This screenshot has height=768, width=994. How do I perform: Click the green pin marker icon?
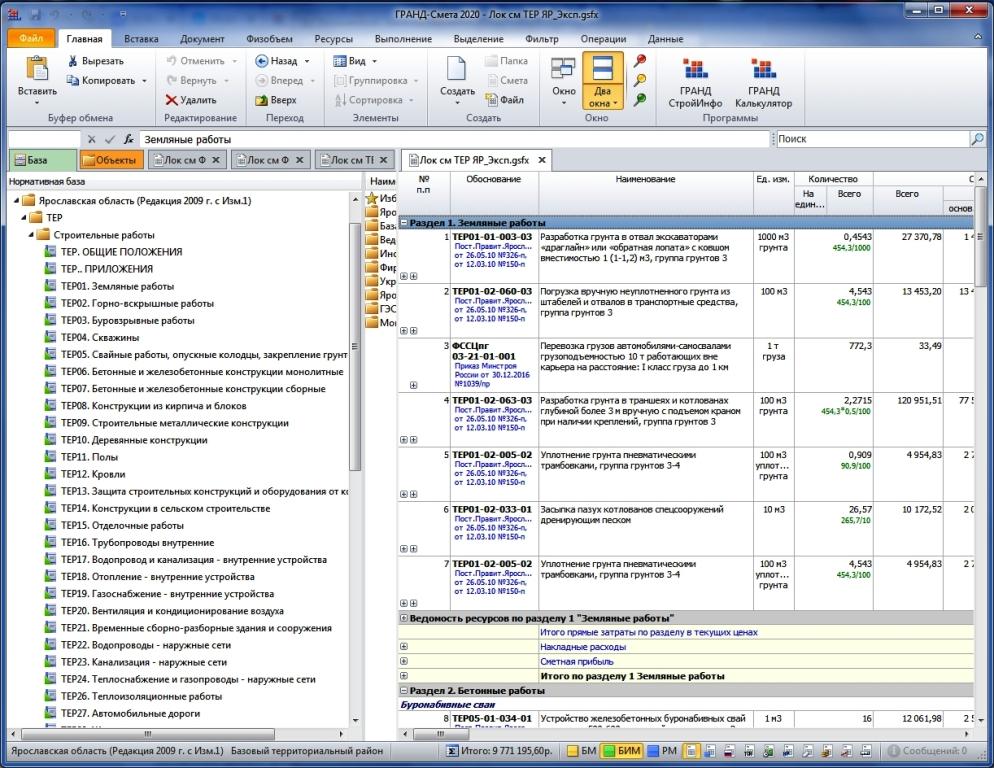(x=640, y=100)
